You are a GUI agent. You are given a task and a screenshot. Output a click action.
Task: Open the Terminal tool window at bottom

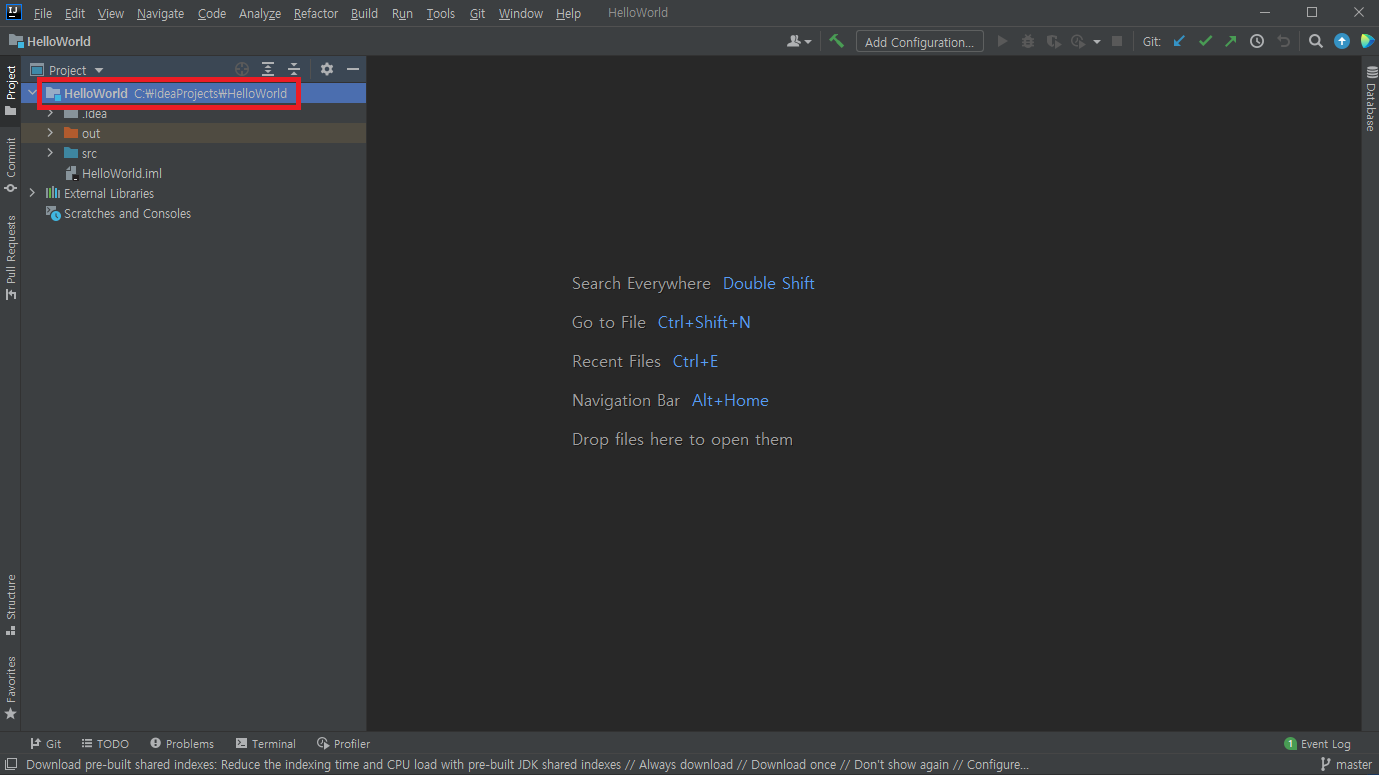(266, 743)
